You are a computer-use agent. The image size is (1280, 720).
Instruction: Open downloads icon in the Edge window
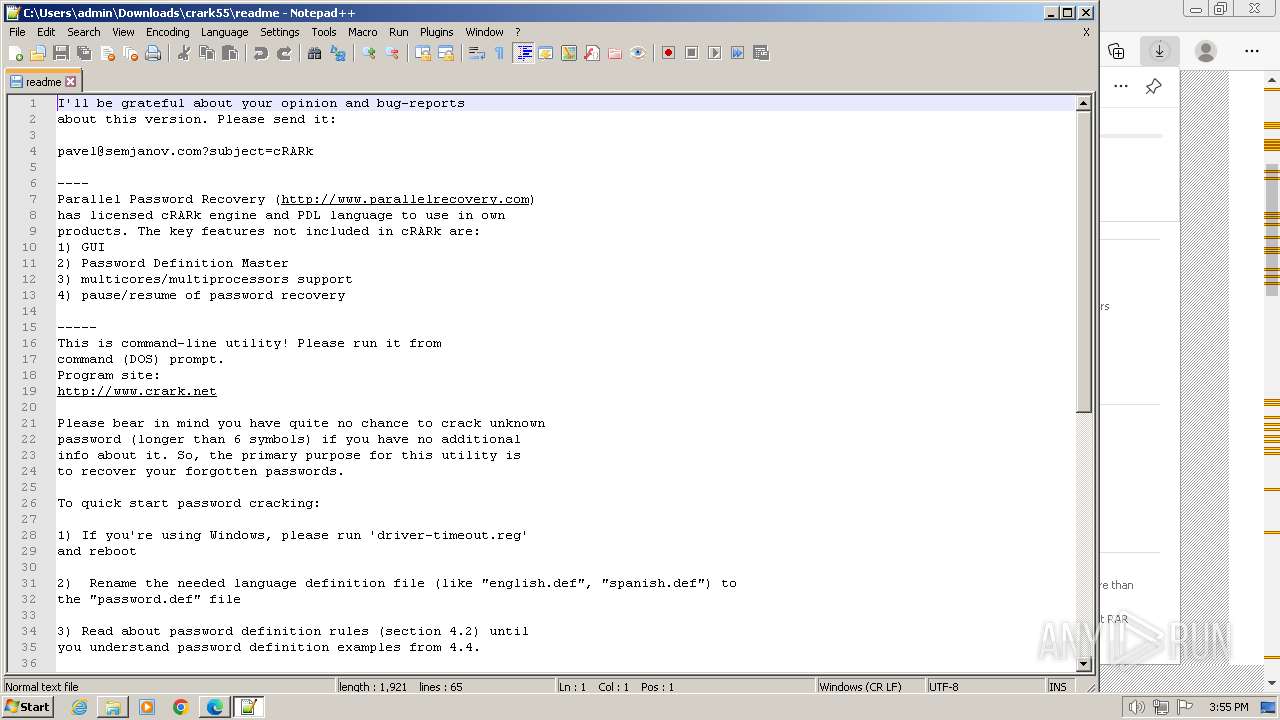coord(1160,51)
